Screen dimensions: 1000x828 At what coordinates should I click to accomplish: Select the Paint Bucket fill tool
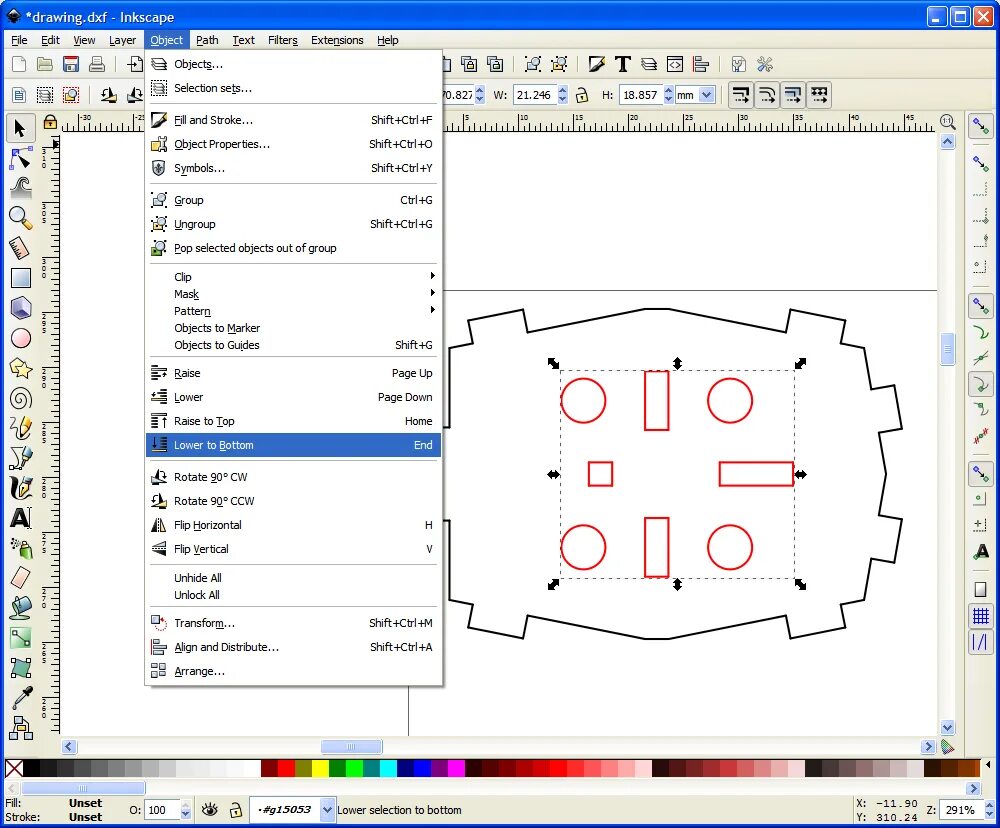point(20,608)
